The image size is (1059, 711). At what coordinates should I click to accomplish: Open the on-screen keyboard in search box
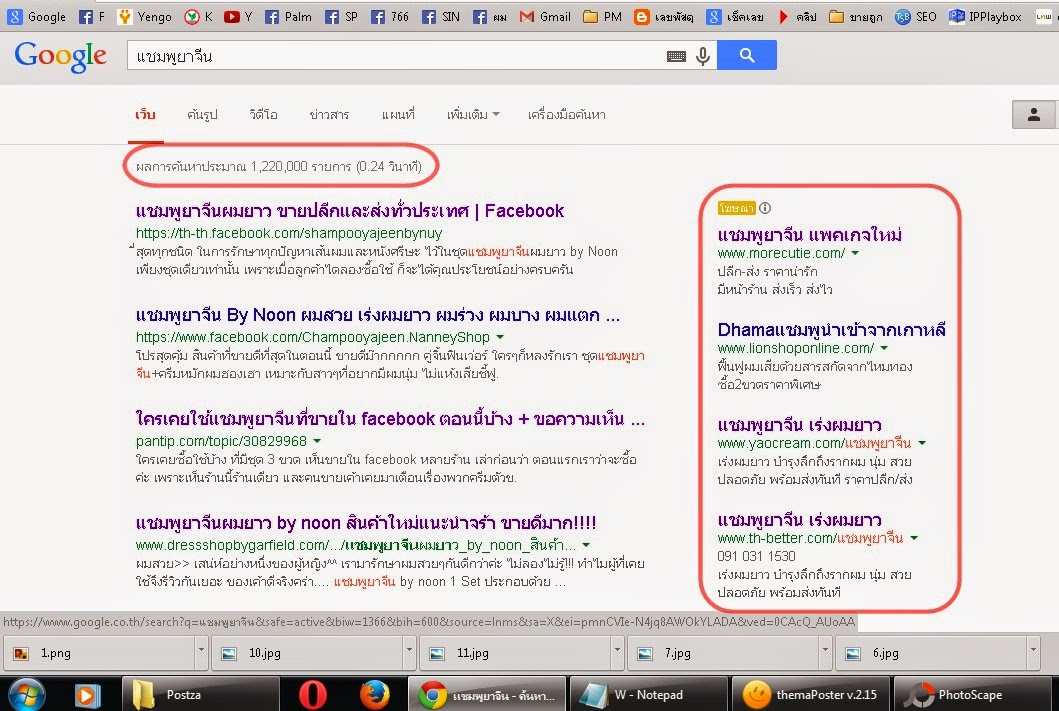pyautogui.click(x=676, y=56)
